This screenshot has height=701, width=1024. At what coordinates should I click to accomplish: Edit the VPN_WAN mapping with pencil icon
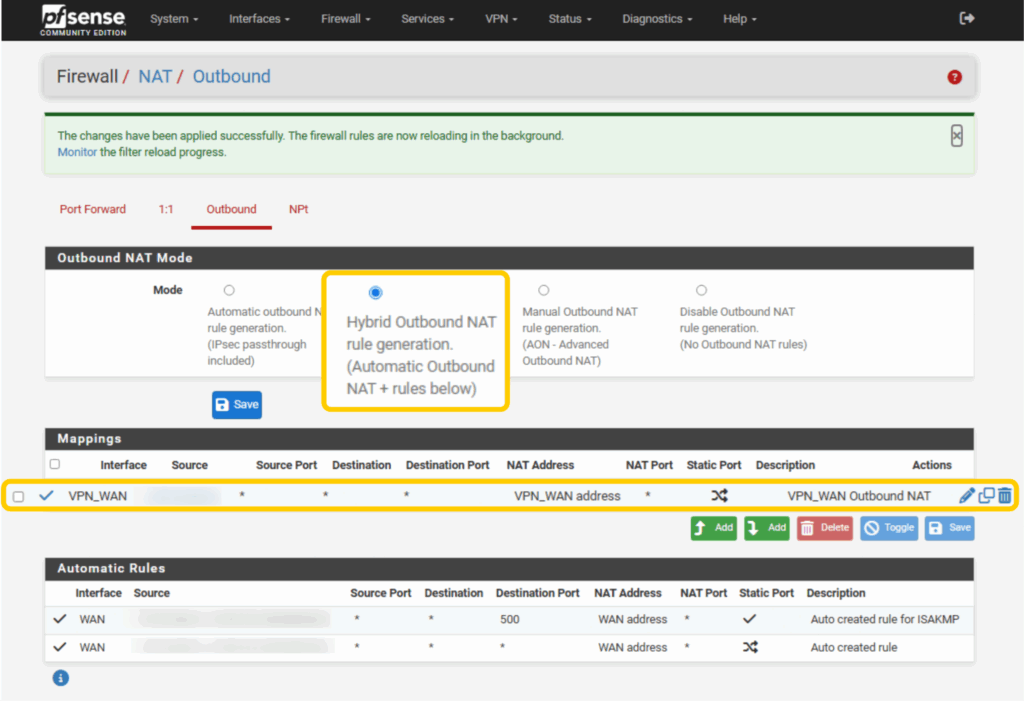[x=967, y=495]
